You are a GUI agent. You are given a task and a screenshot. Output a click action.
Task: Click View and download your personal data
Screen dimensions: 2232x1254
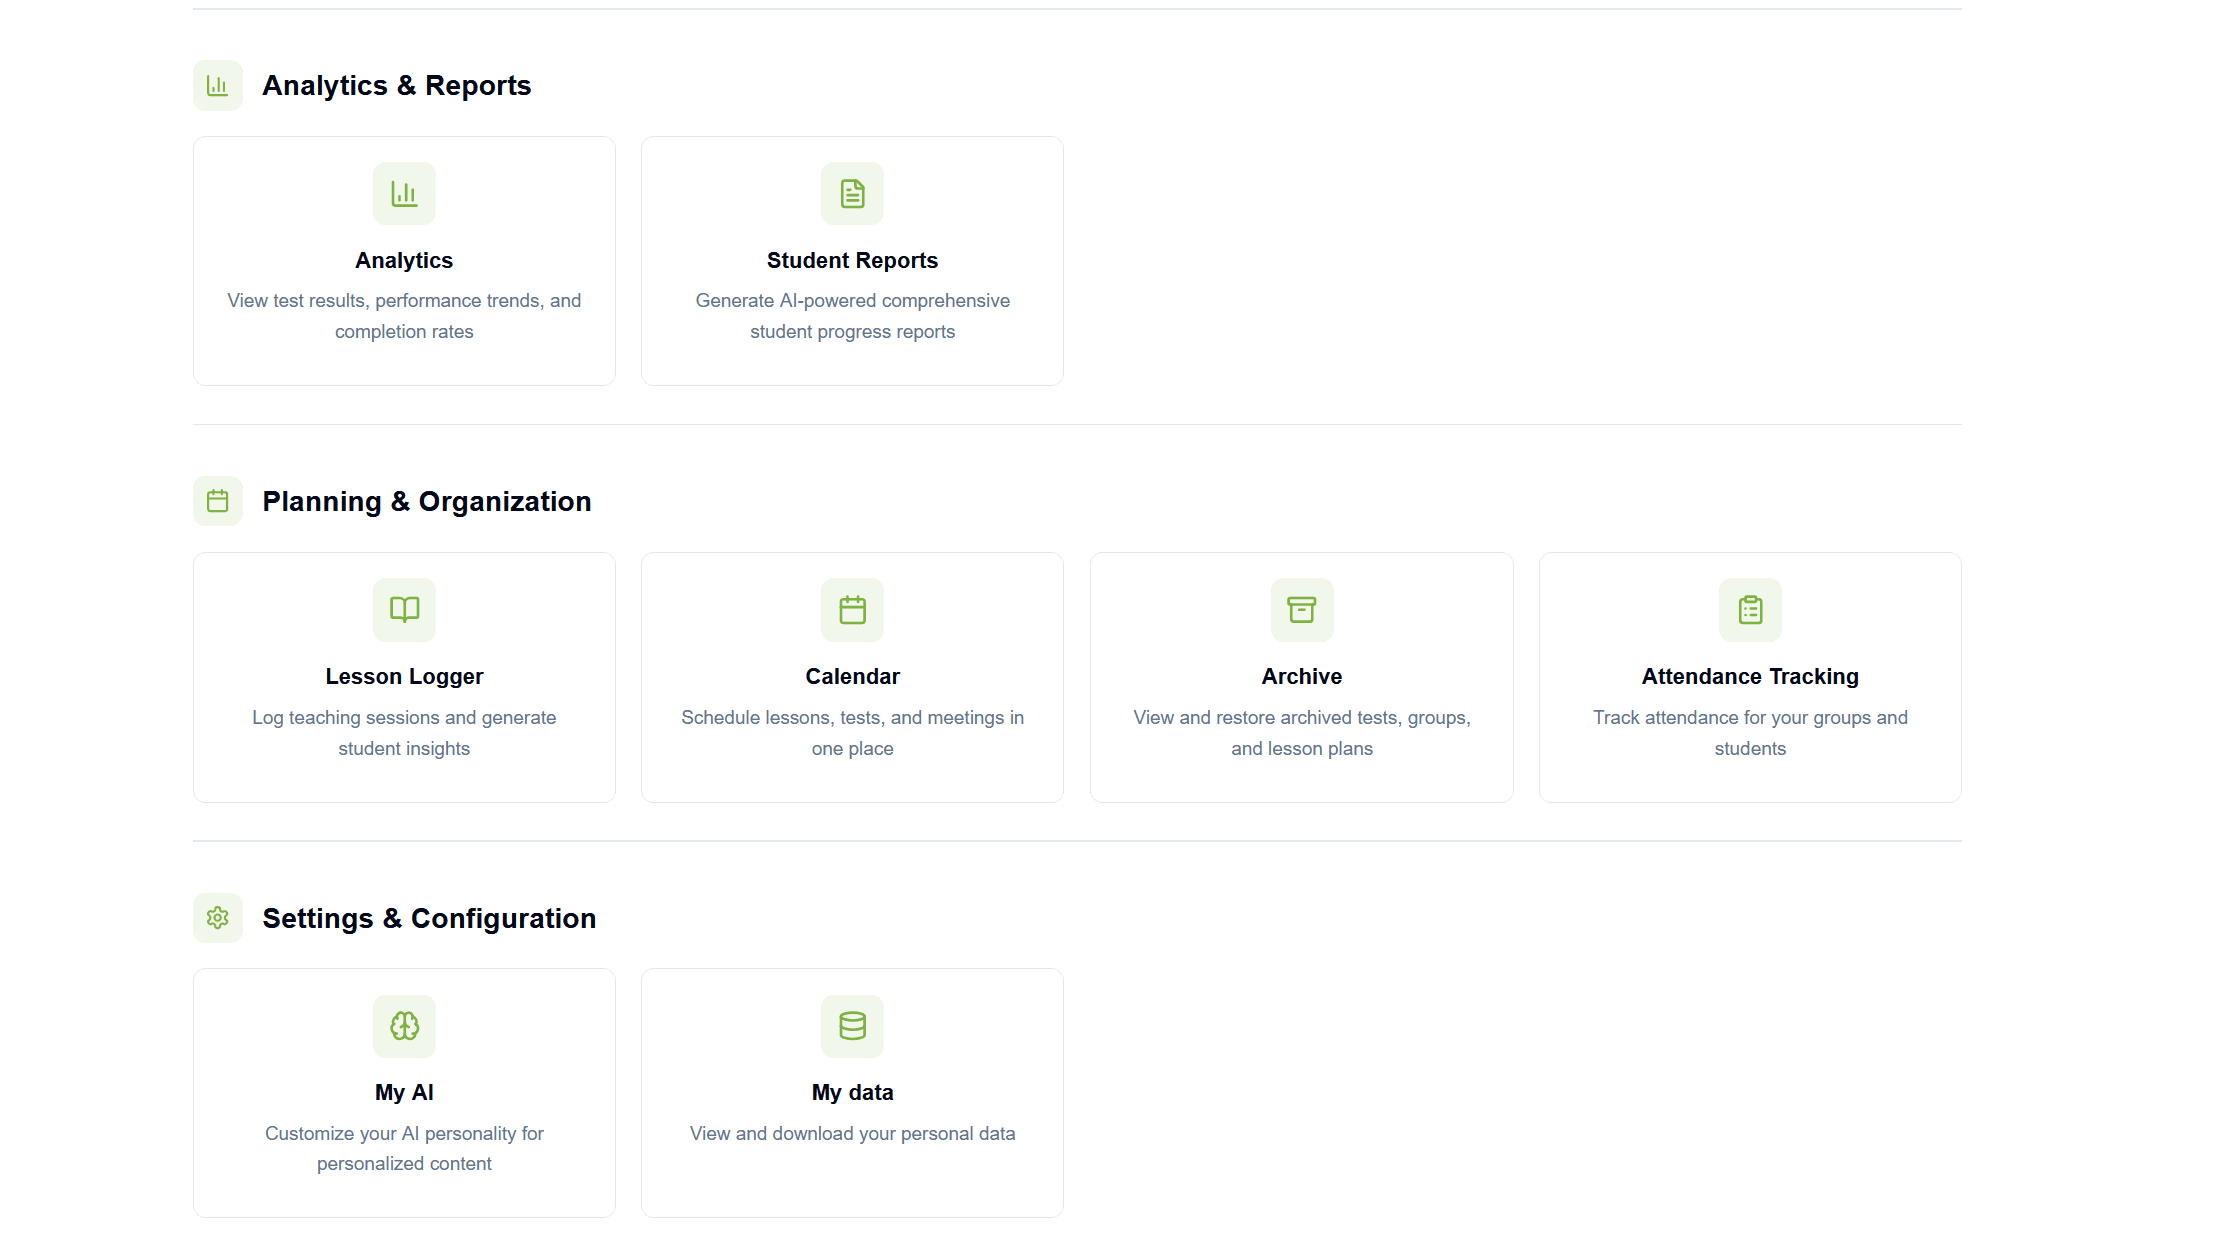pos(852,1133)
